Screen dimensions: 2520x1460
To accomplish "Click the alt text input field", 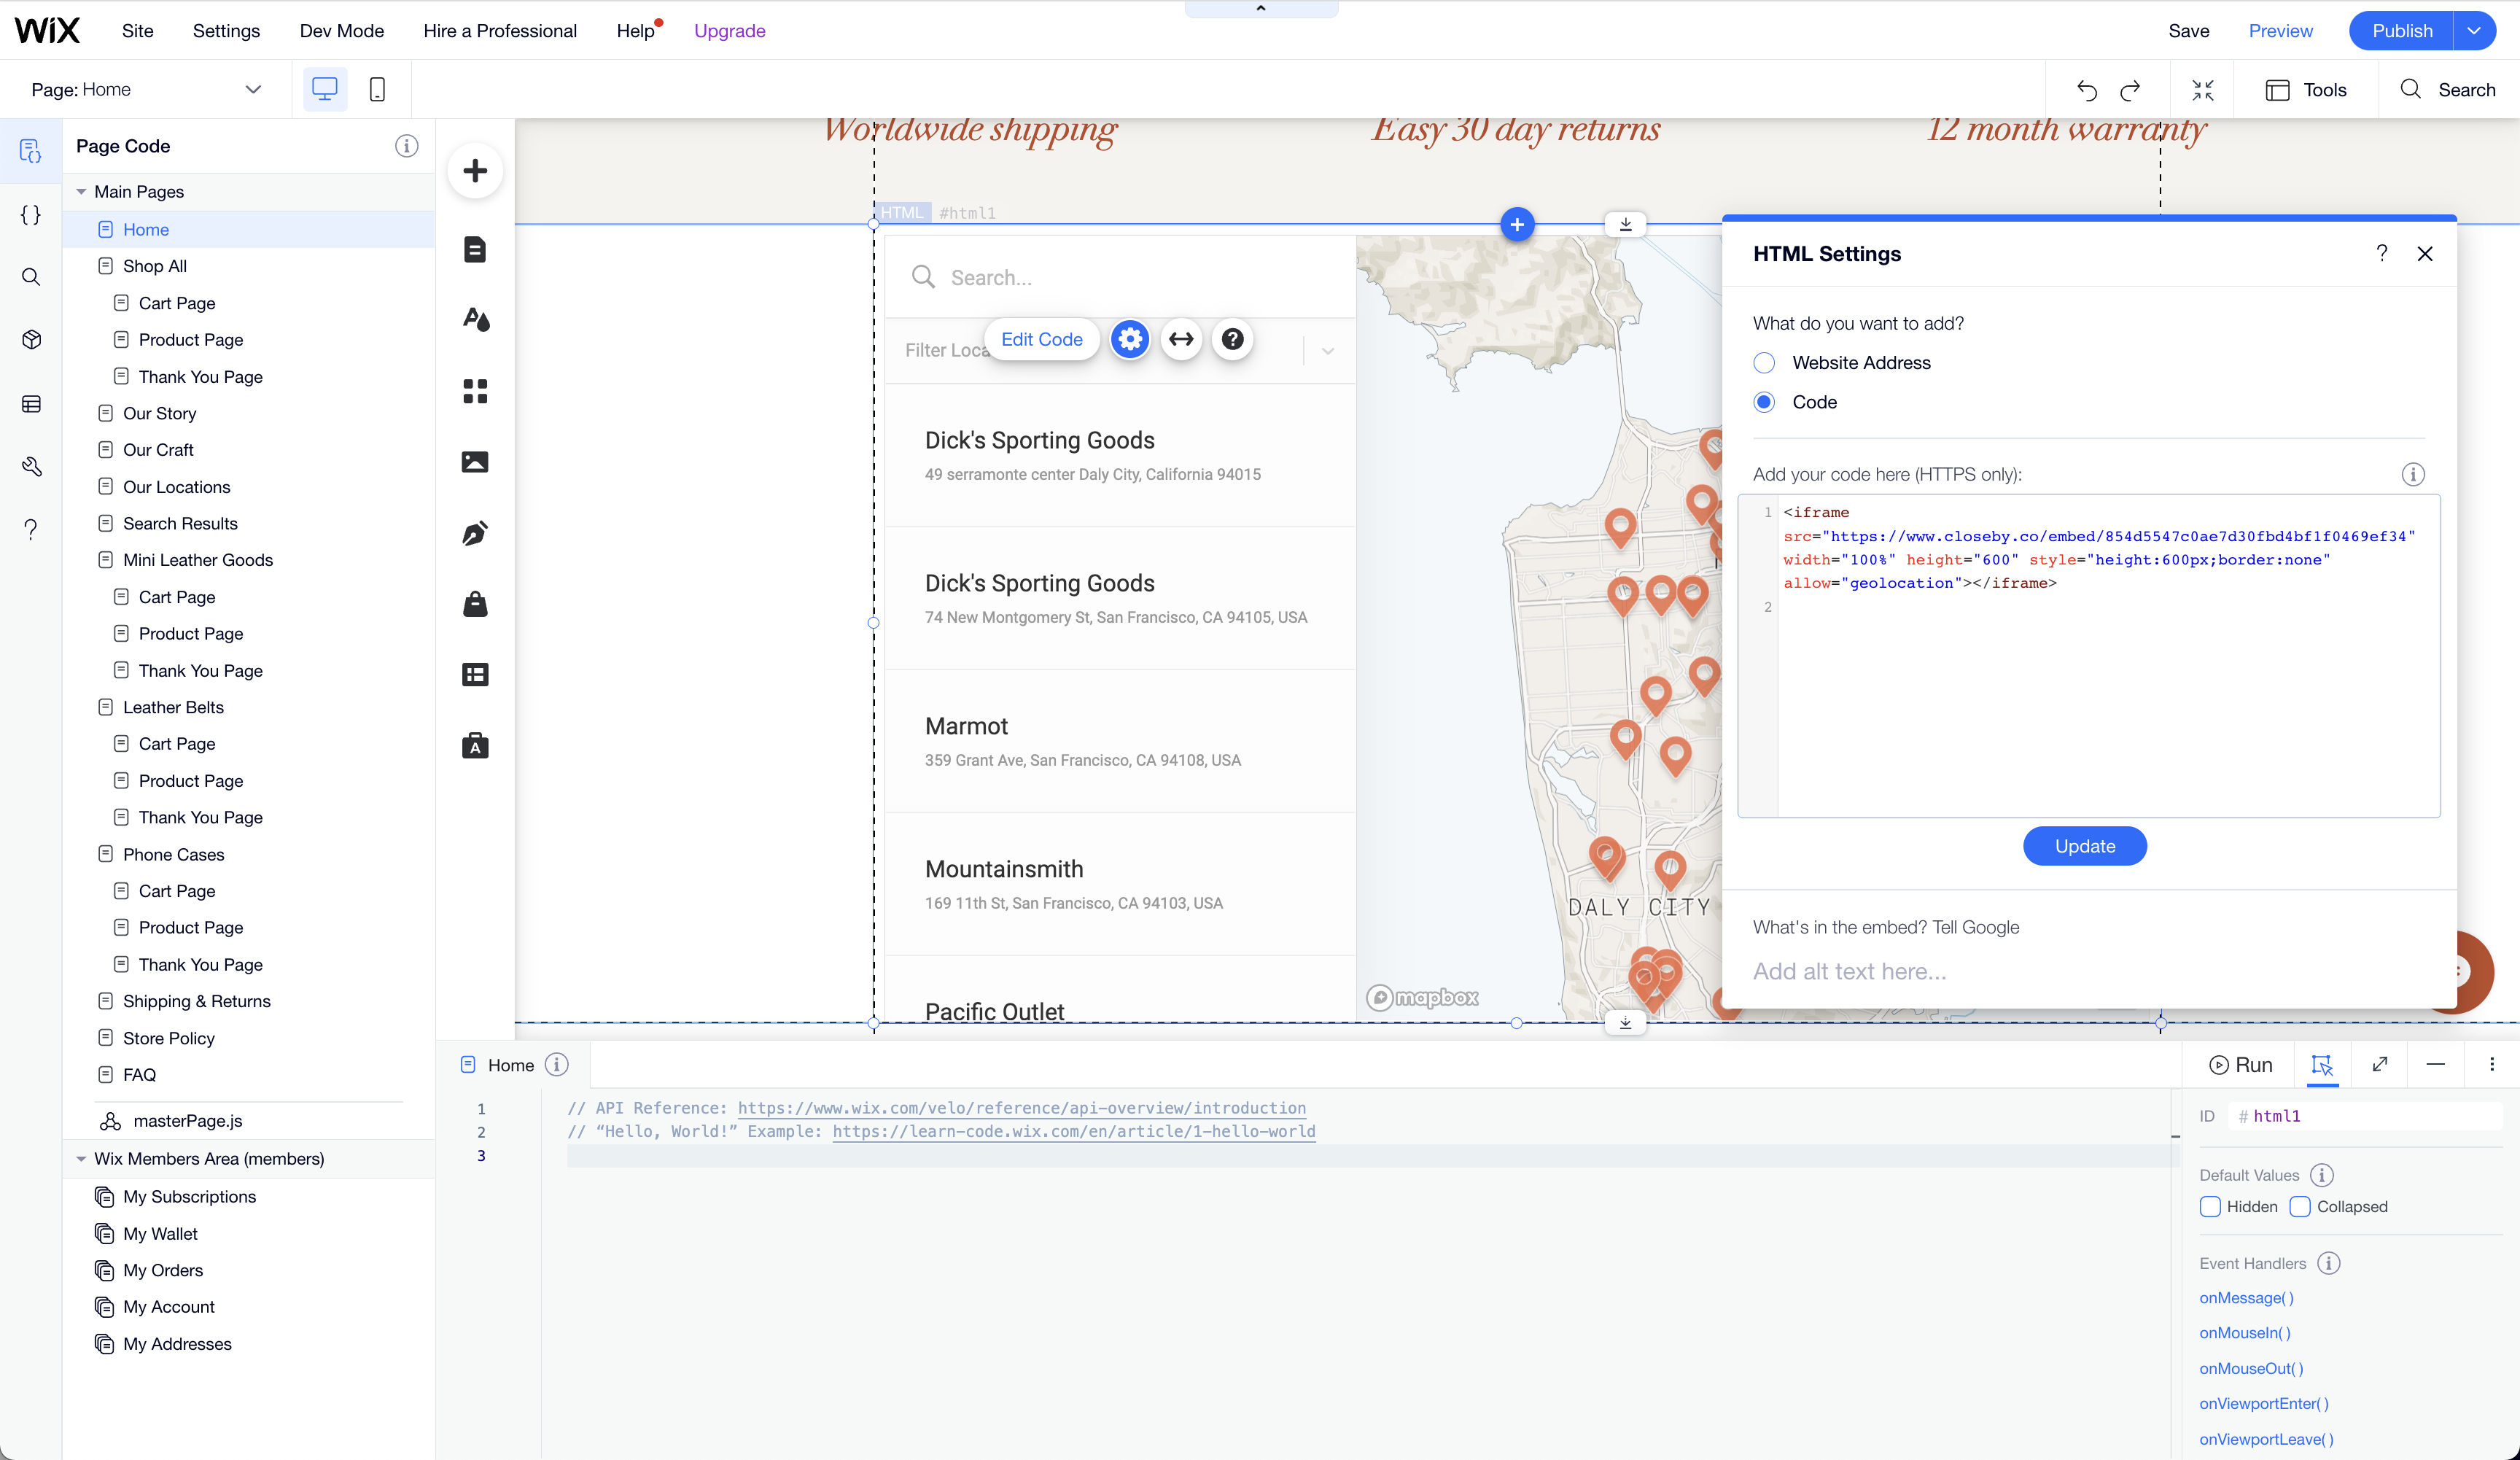I will coord(2090,972).
